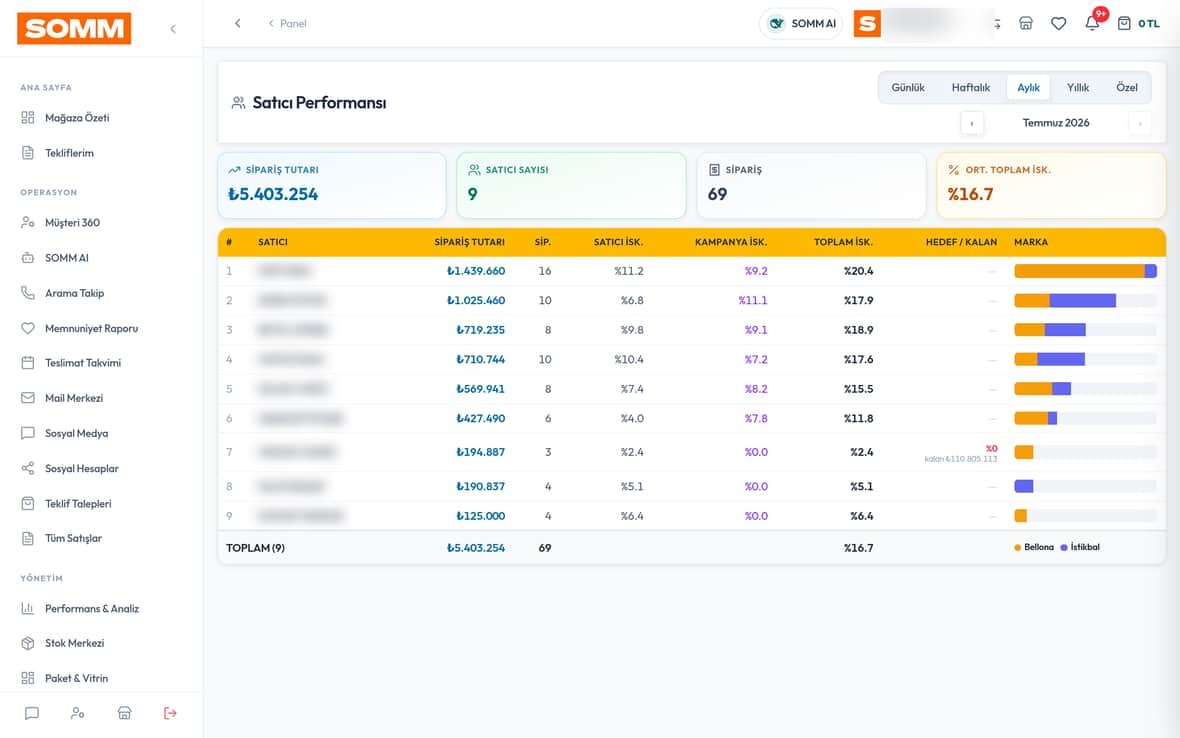Select the Özel period tab
Screen dimensions: 1180x738
pos(1127,87)
